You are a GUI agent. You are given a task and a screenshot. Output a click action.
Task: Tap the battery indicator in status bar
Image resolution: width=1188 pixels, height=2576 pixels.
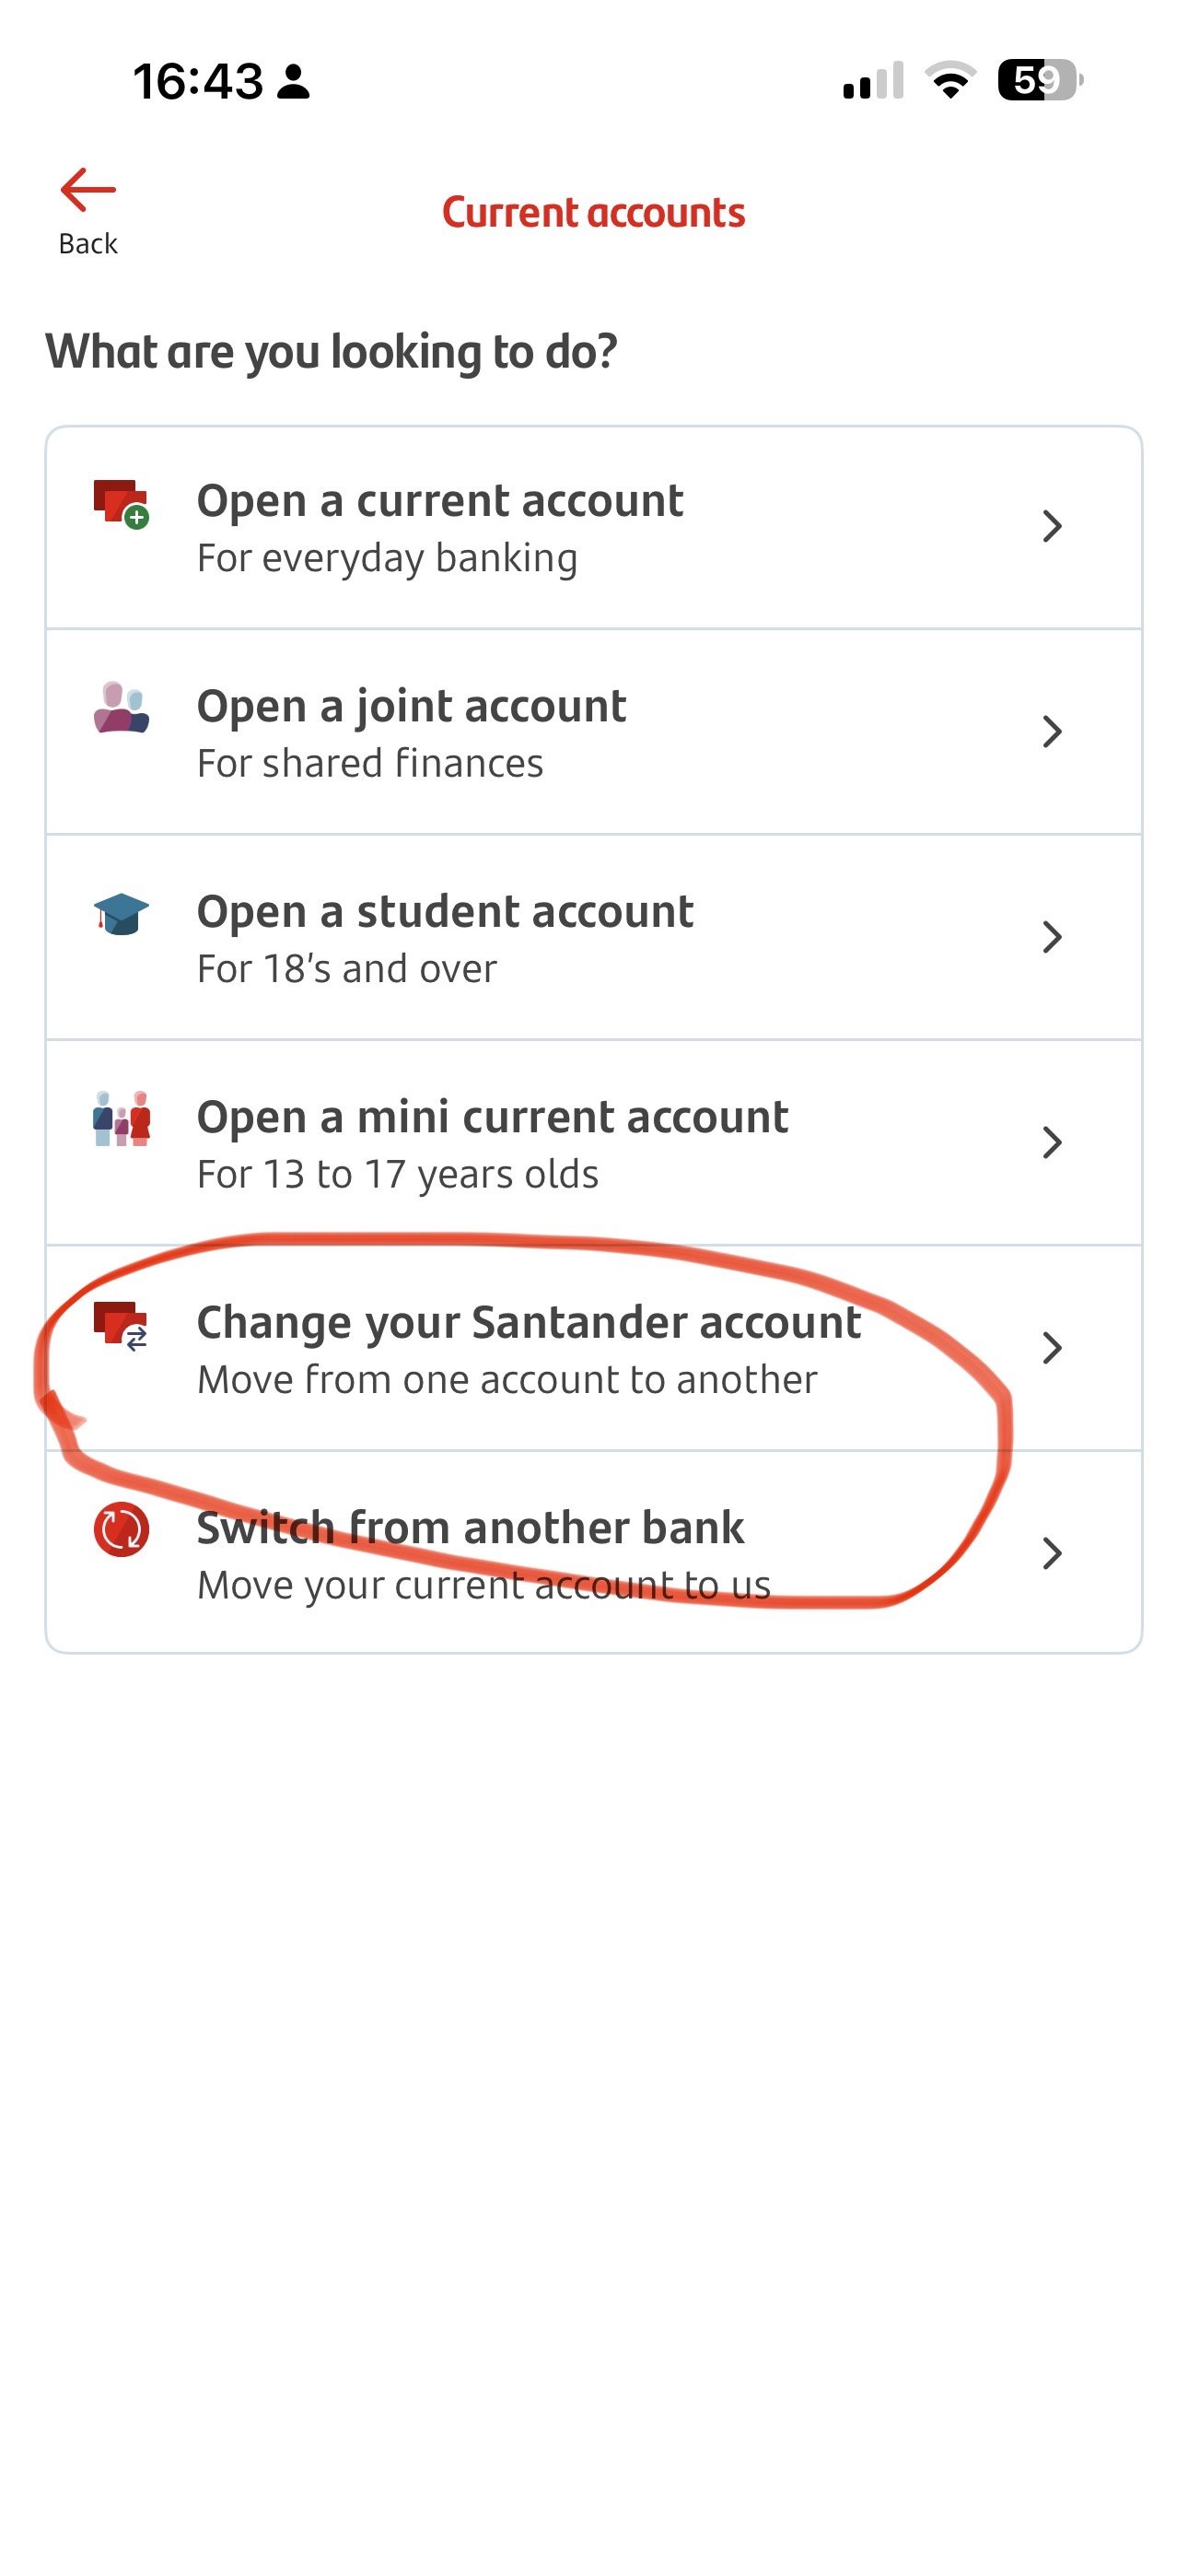click(x=1039, y=80)
